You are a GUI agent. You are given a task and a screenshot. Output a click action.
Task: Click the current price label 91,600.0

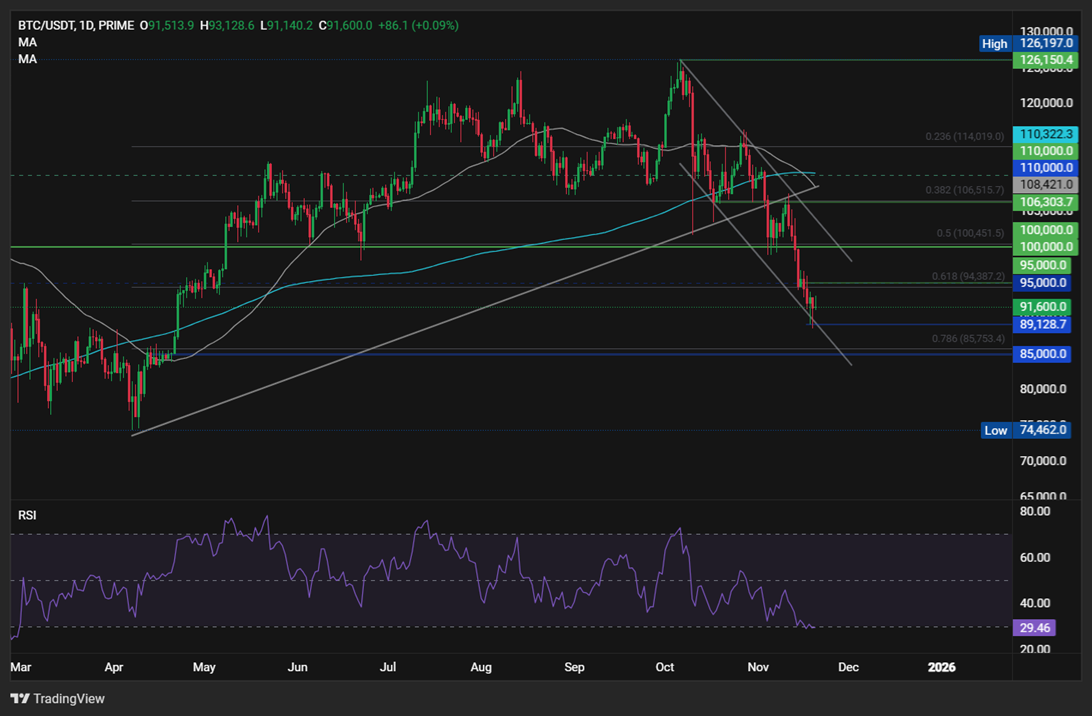1042,306
